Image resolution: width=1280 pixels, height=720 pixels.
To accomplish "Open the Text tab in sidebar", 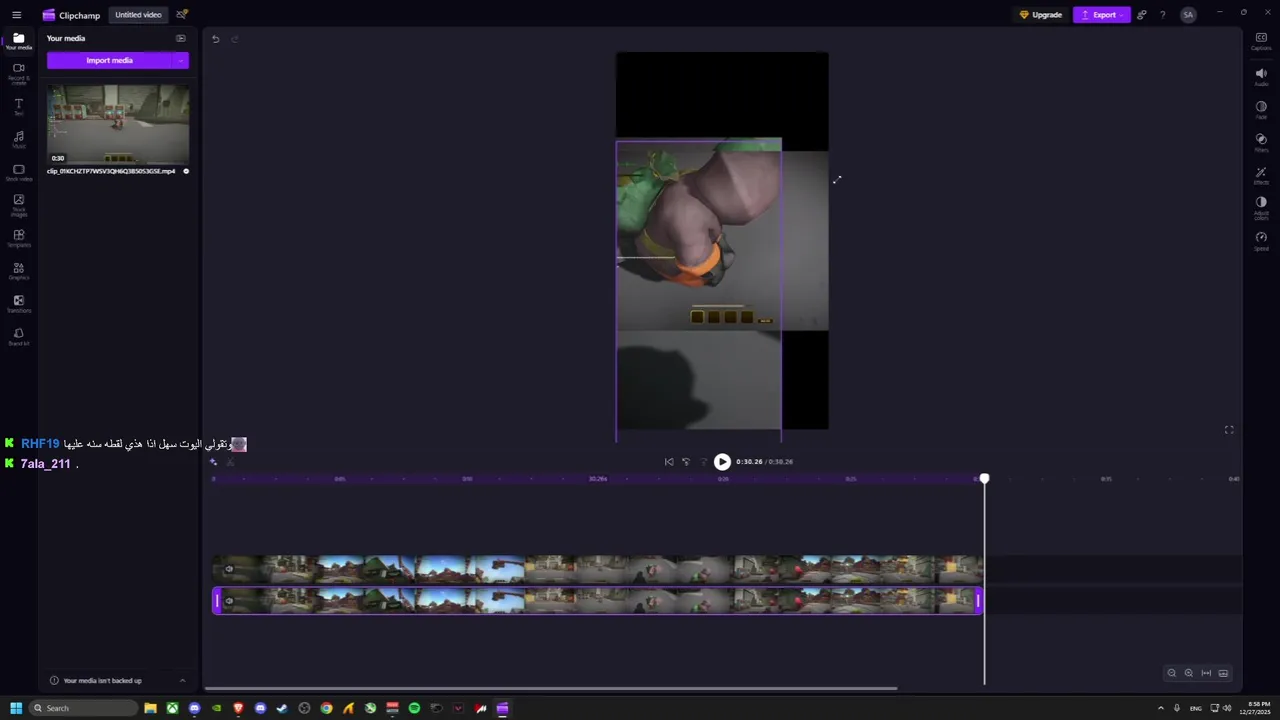I will pos(18,107).
